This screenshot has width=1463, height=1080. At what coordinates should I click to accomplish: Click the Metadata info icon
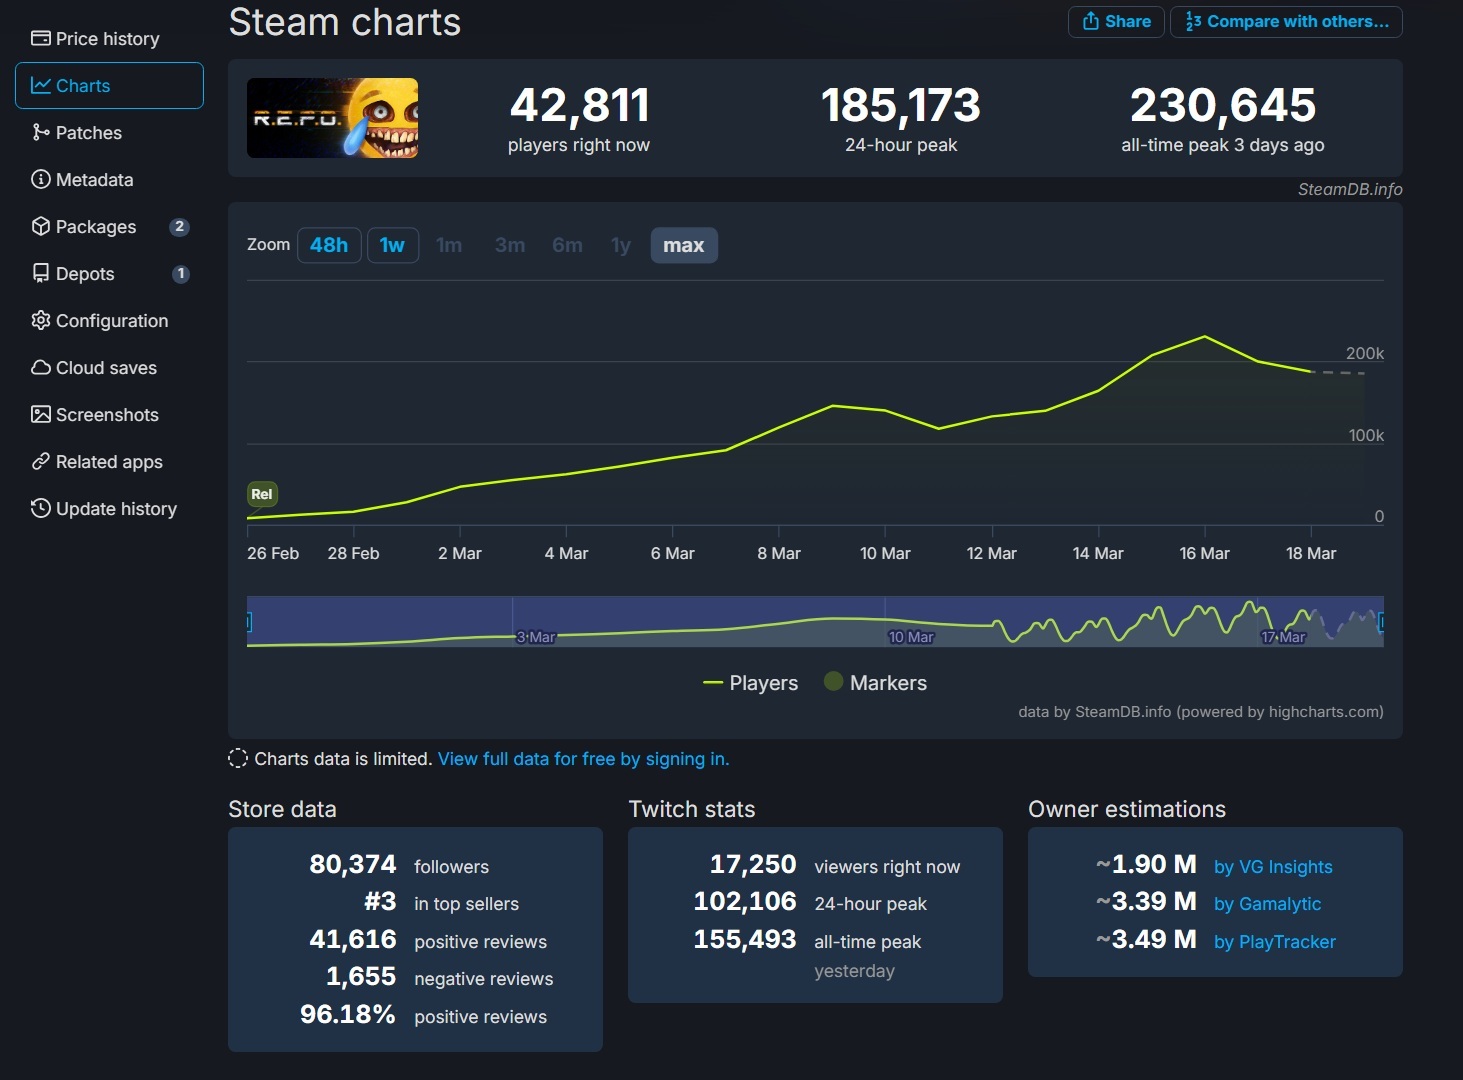click(40, 180)
